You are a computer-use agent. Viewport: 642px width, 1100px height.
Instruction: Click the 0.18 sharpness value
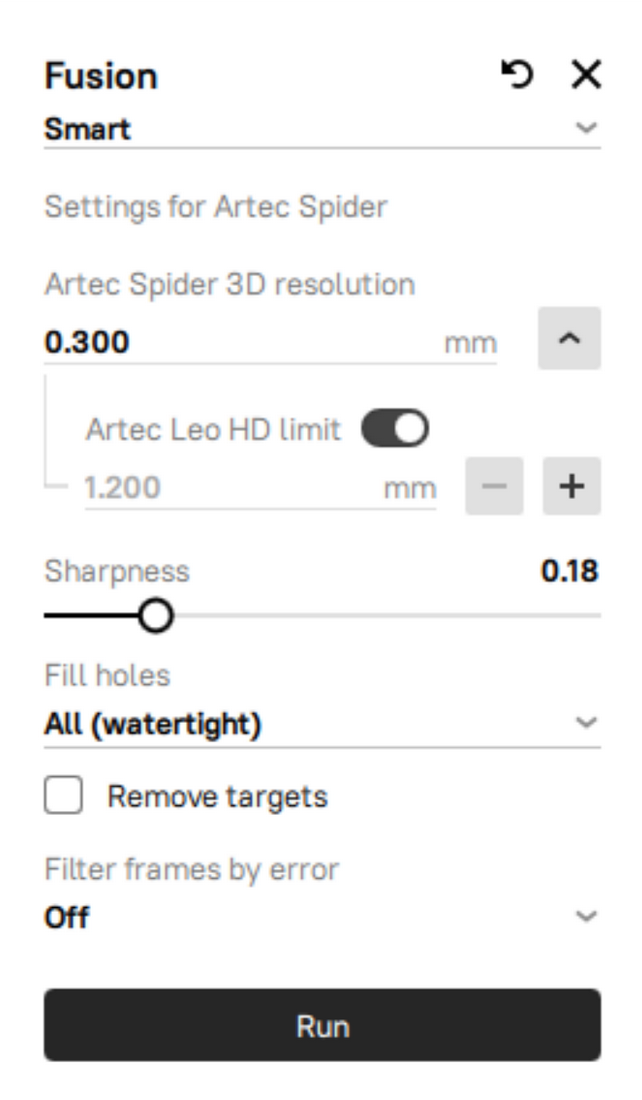569,571
